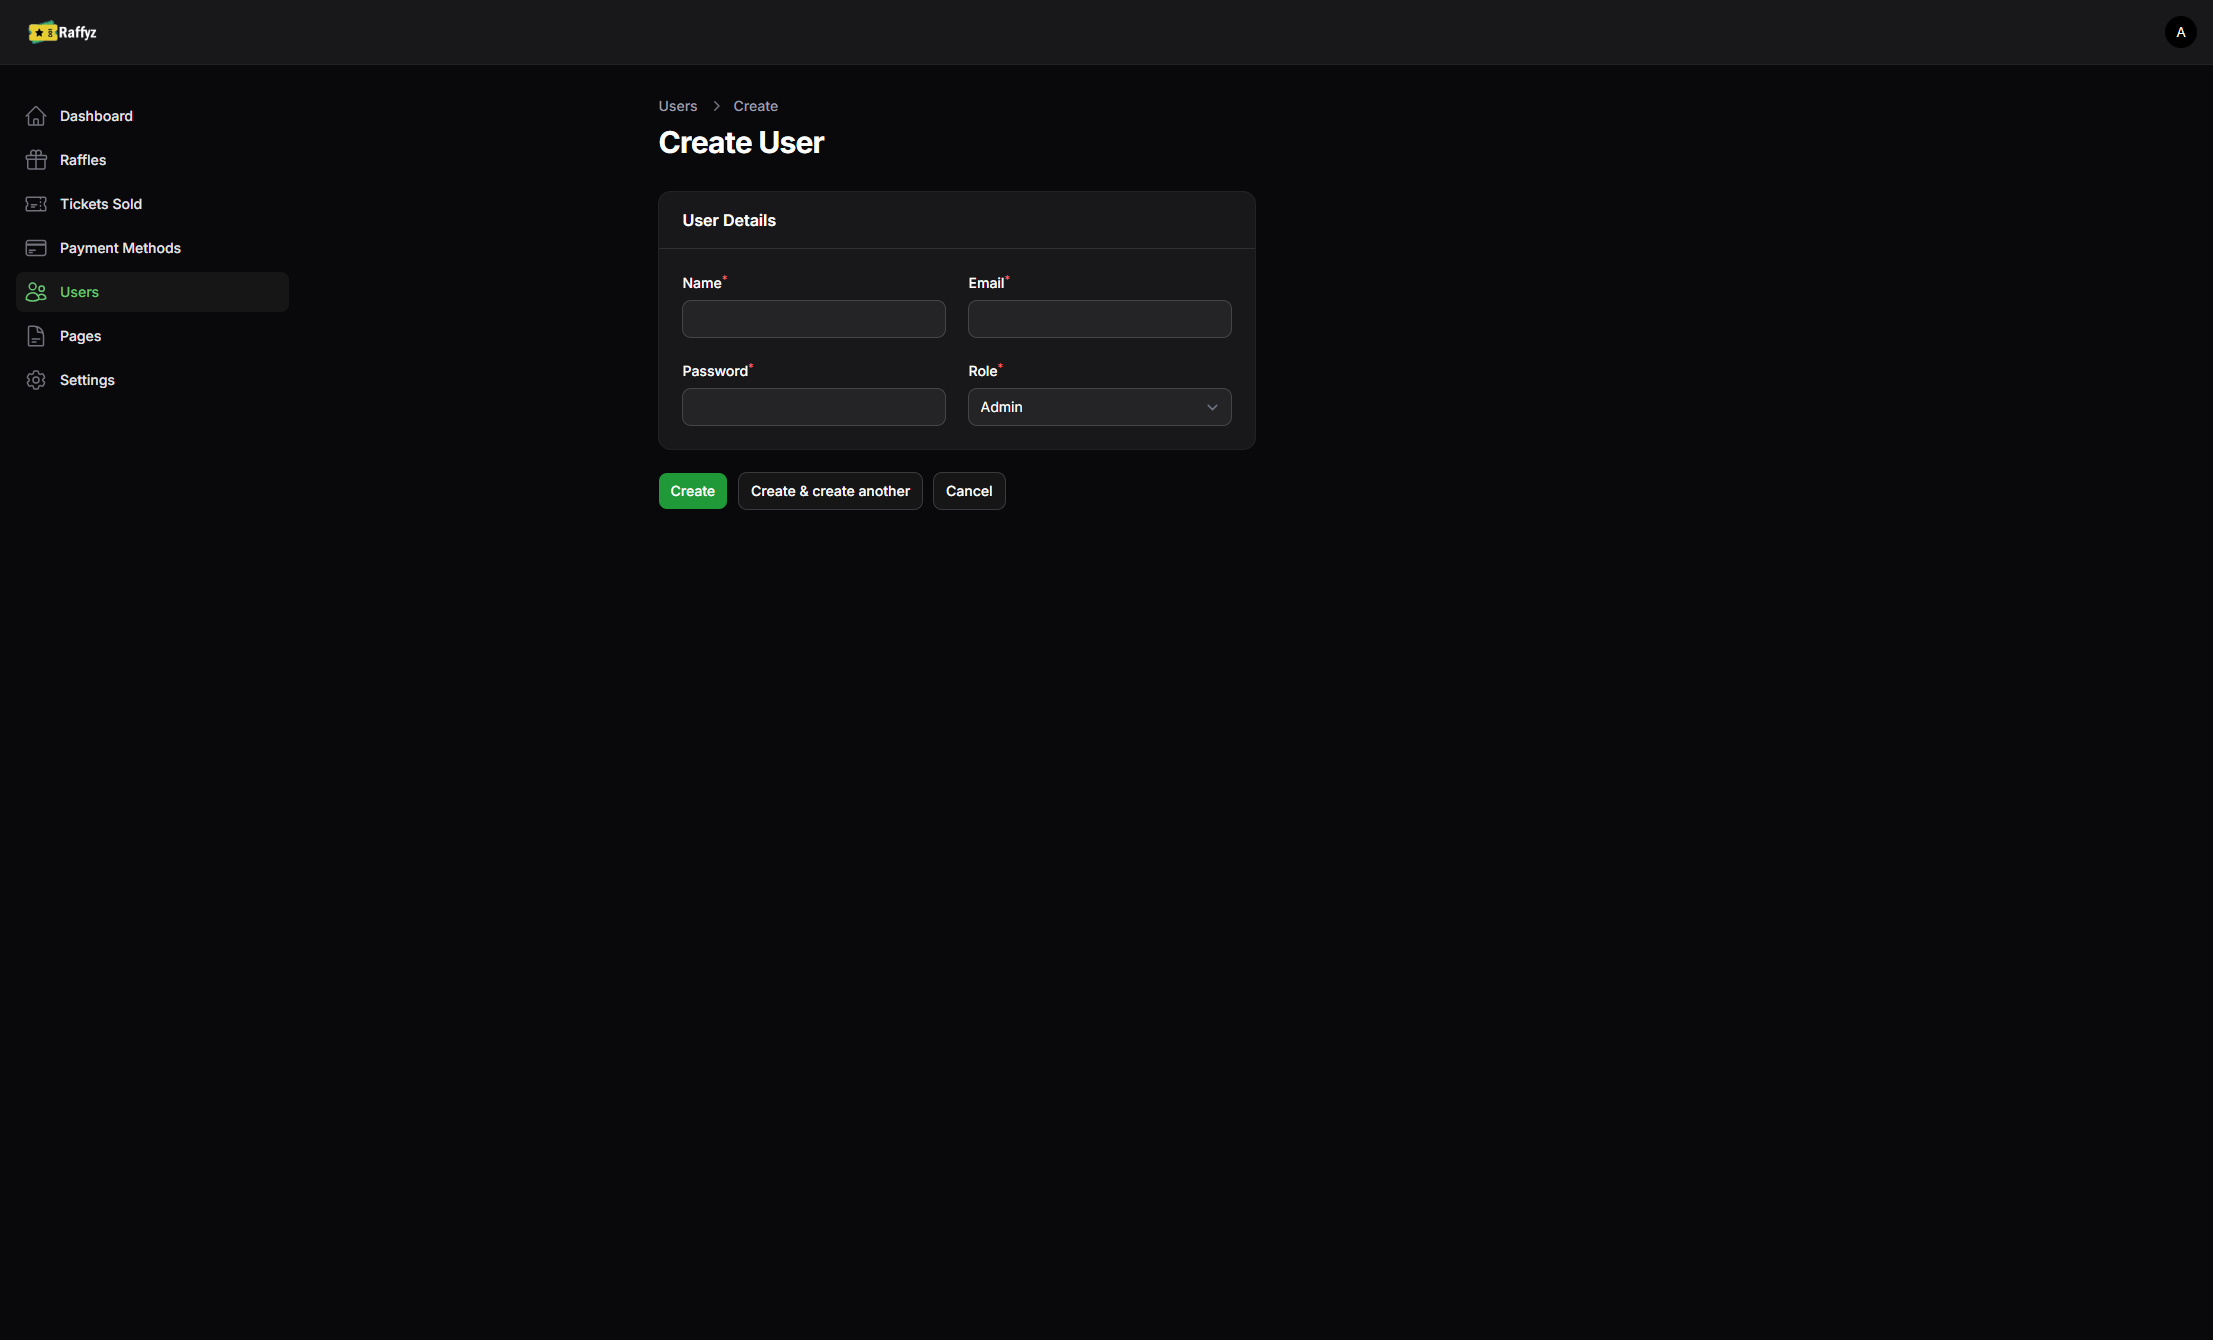
Task: Focus the Name input field
Action: [x=813, y=319]
